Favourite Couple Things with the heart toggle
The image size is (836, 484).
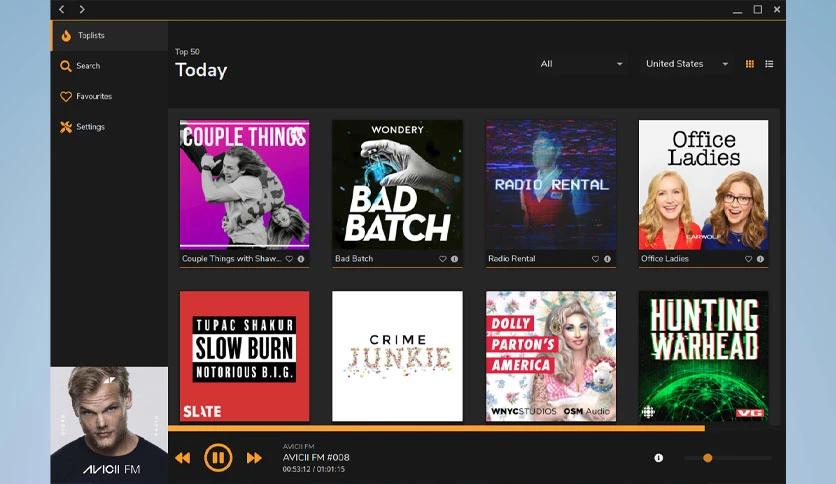(289, 259)
